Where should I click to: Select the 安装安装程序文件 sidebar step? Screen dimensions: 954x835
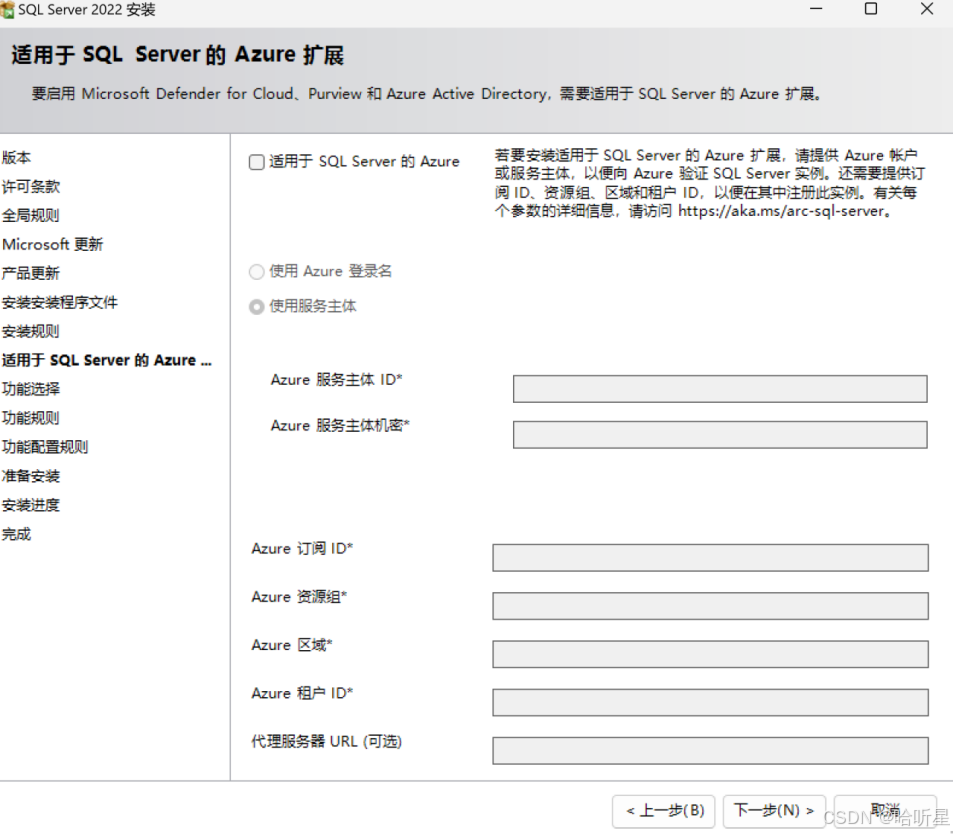pyautogui.click(x=60, y=302)
